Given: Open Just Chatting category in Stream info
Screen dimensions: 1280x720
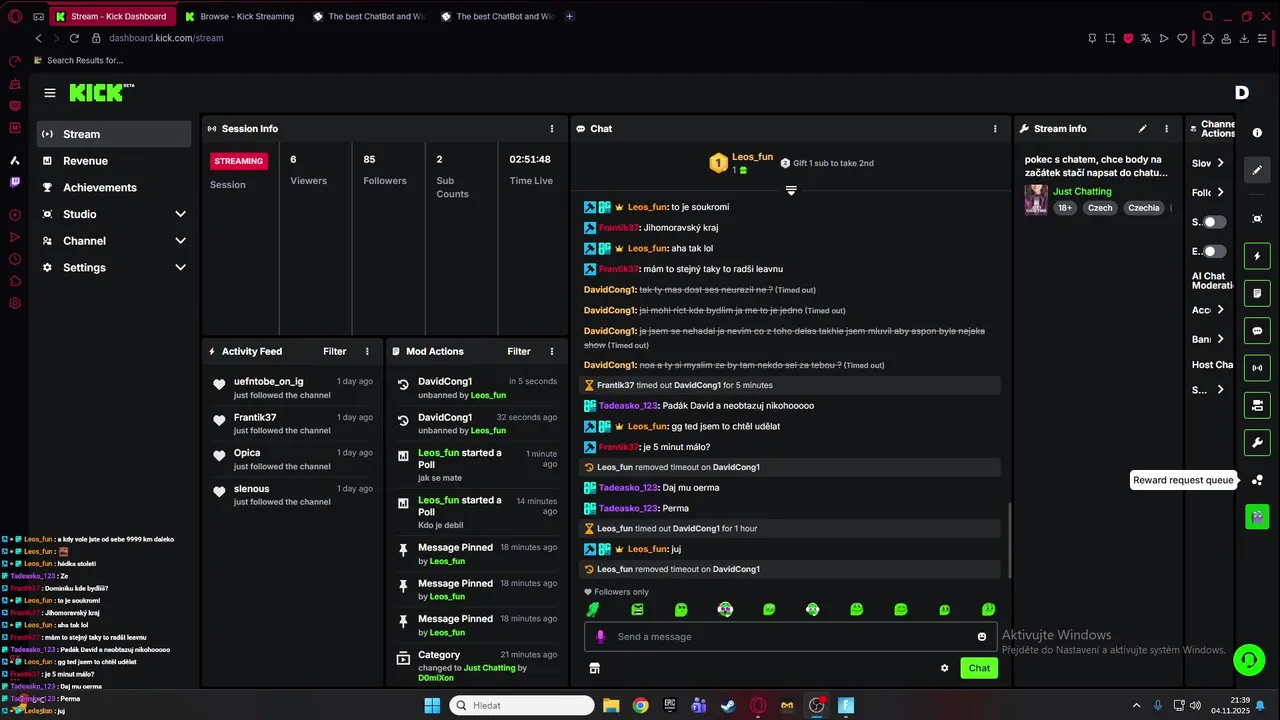Looking at the screenshot, I should 1082,191.
